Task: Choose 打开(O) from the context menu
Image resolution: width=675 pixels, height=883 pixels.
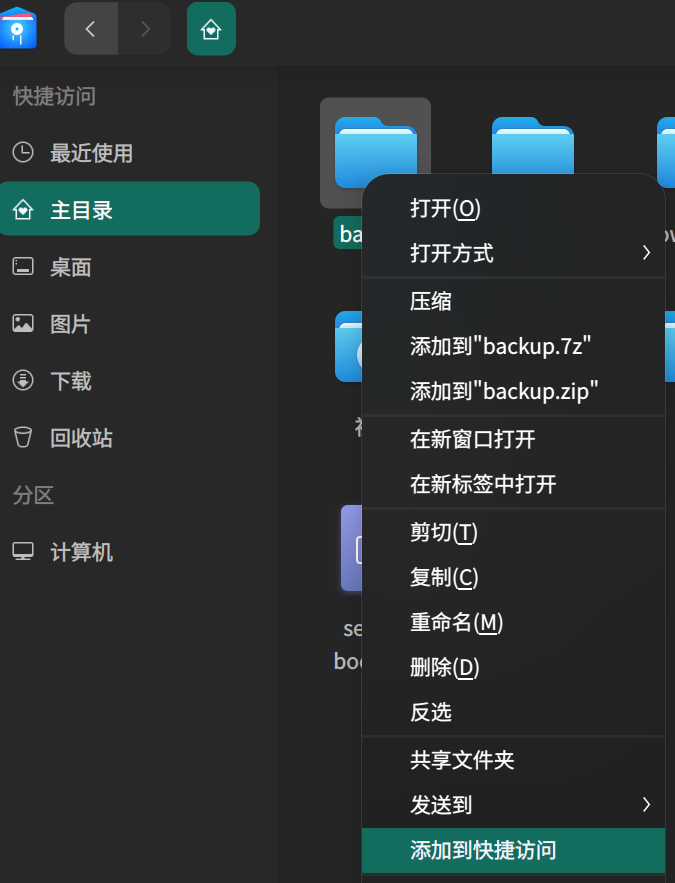Action: tap(513, 208)
